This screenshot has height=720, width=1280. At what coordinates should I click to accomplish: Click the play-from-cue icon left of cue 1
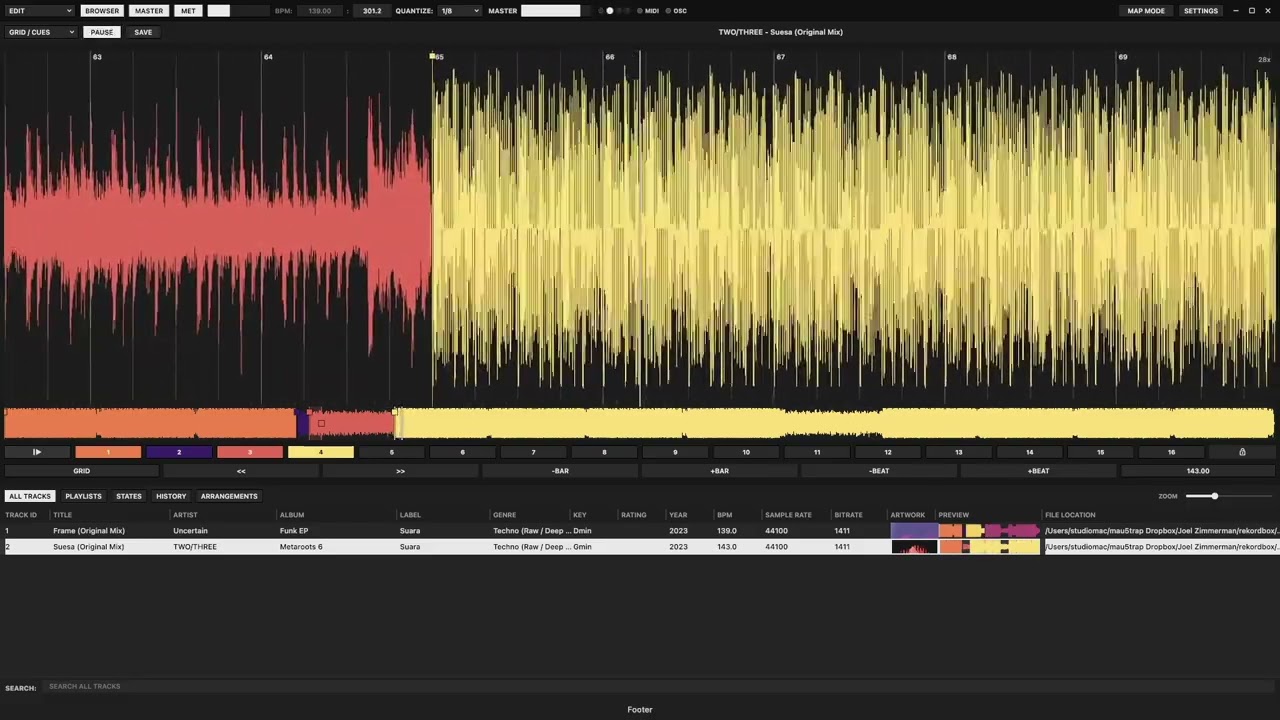tap(37, 452)
